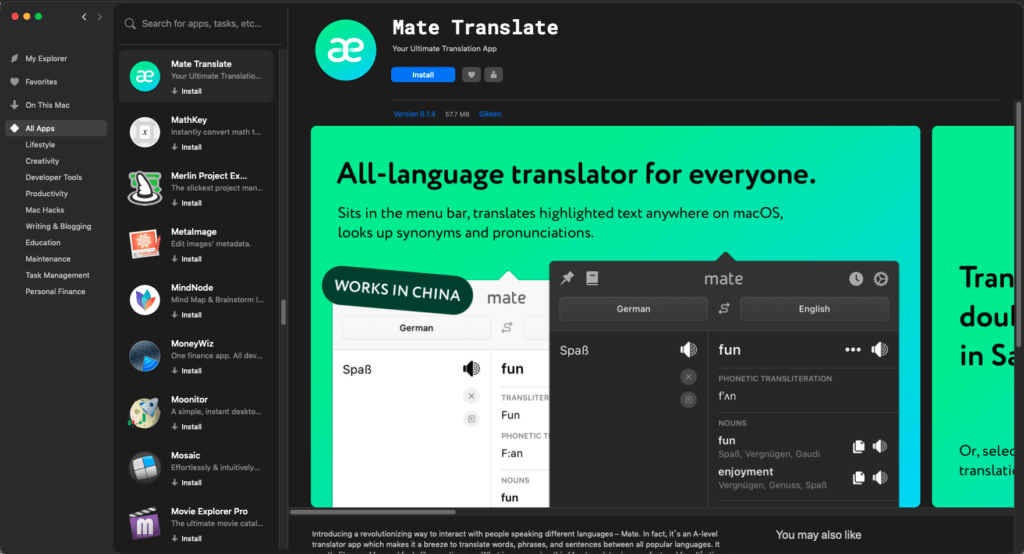The width and height of the screenshot is (1024, 554).
Task: Click the back navigation arrow
Action: point(84,17)
